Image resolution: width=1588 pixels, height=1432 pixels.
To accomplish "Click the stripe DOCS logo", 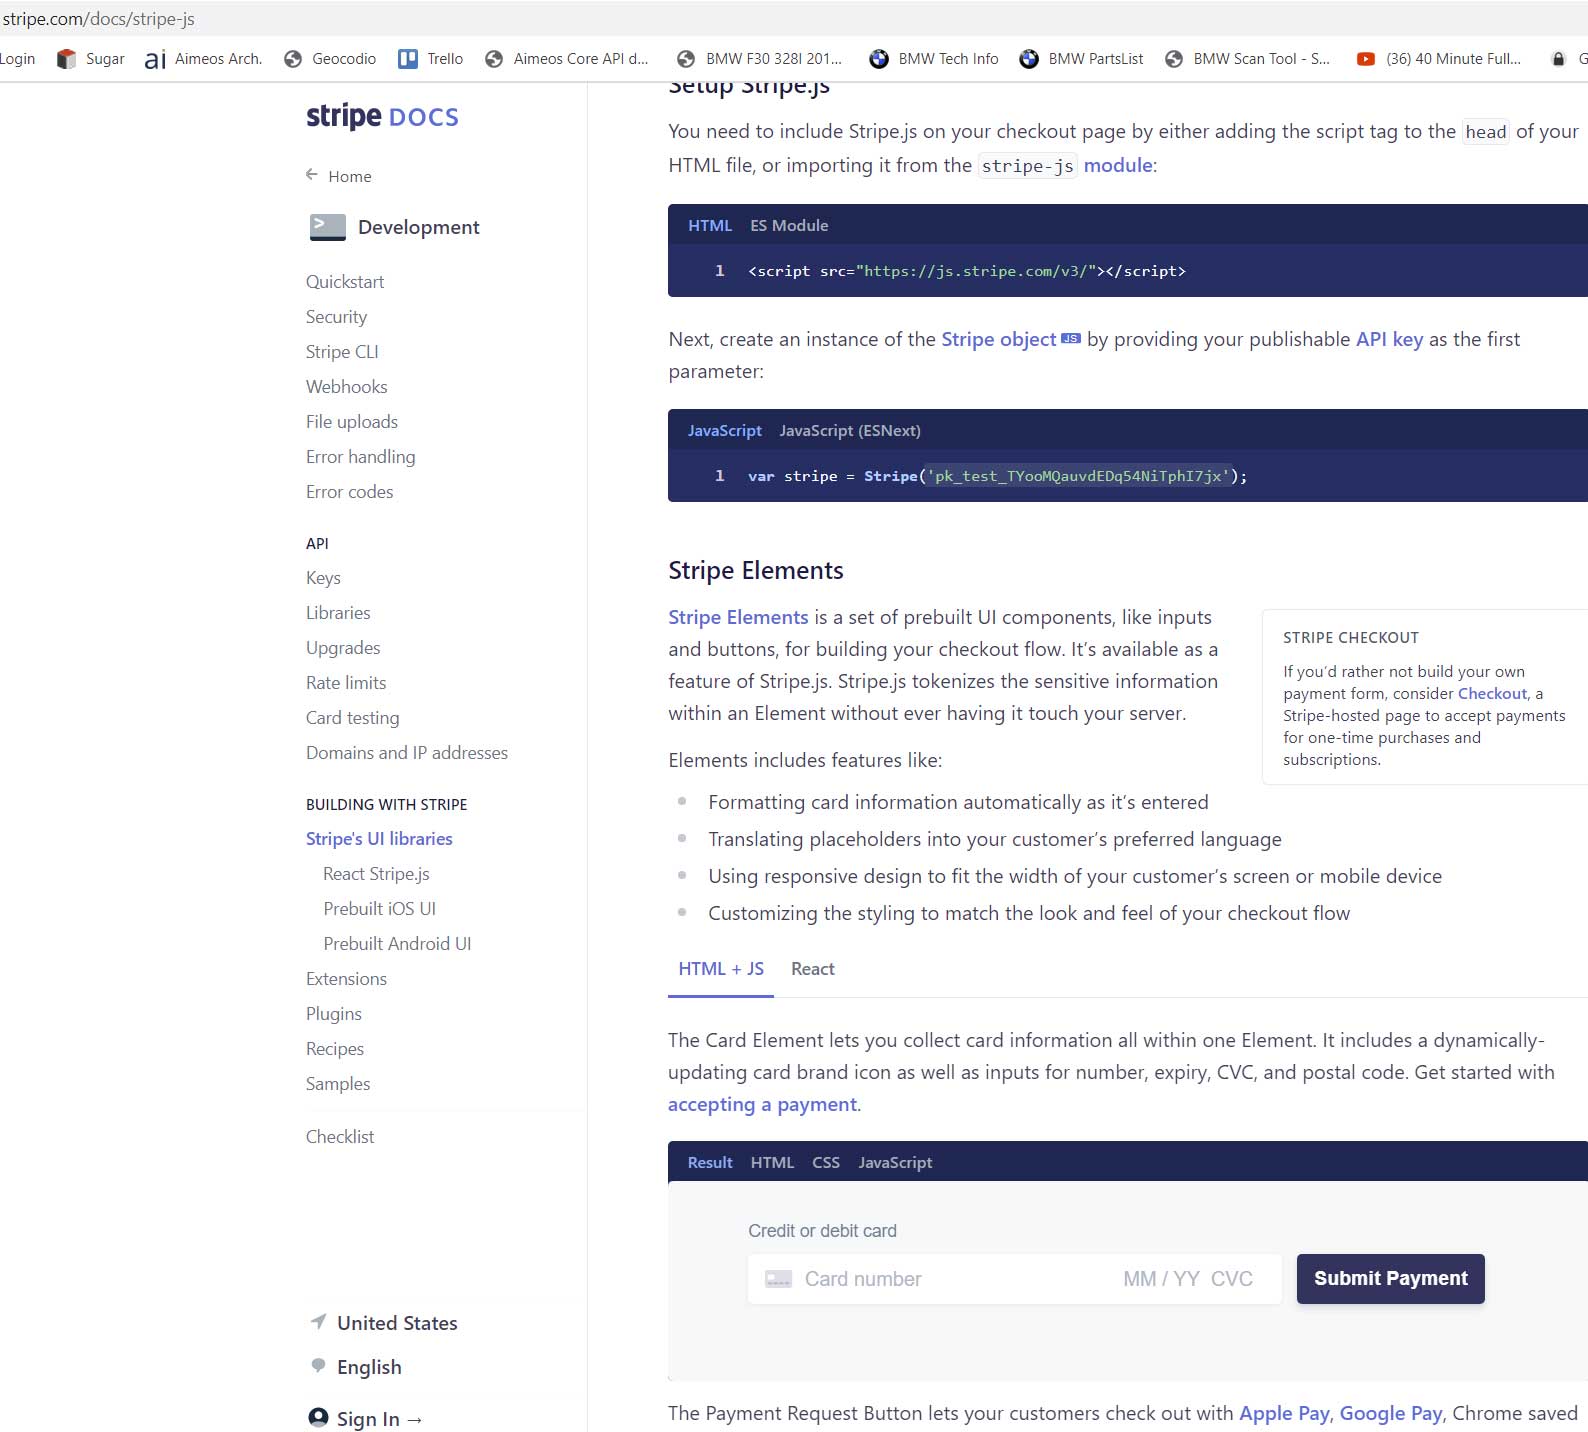I will coord(382,116).
